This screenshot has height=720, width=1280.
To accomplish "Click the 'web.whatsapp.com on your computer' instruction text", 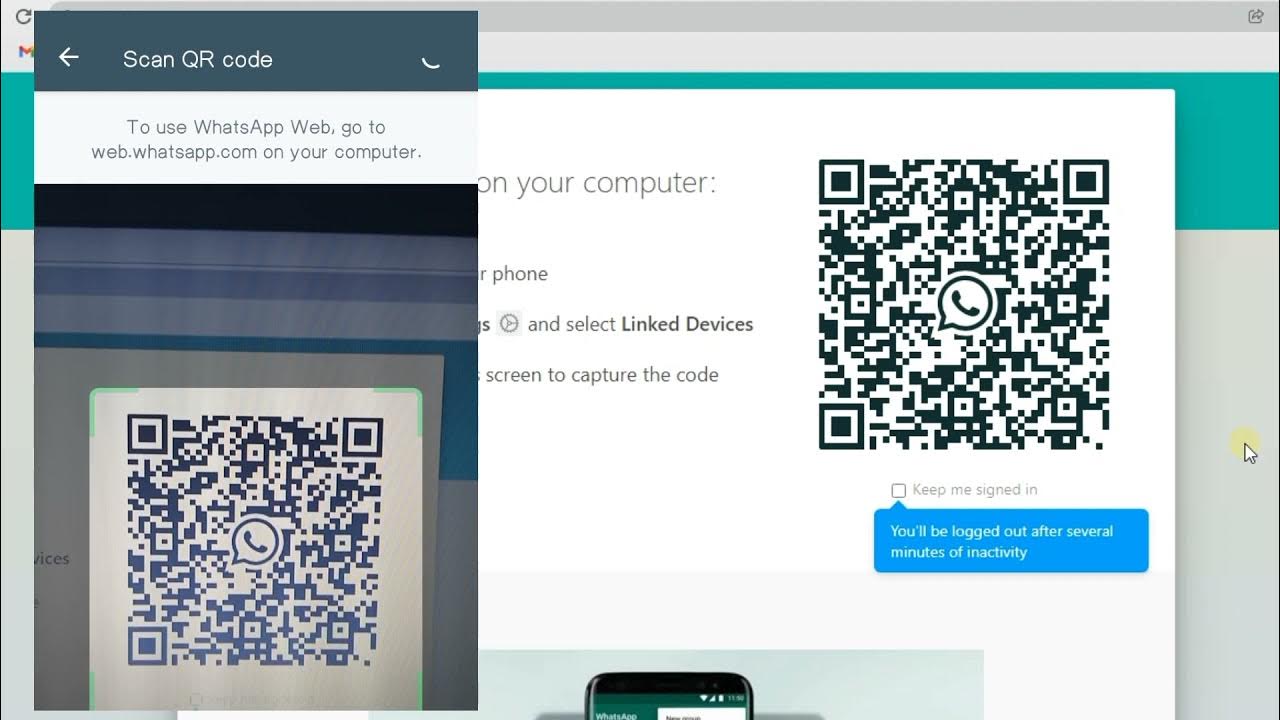I will [256, 152].
